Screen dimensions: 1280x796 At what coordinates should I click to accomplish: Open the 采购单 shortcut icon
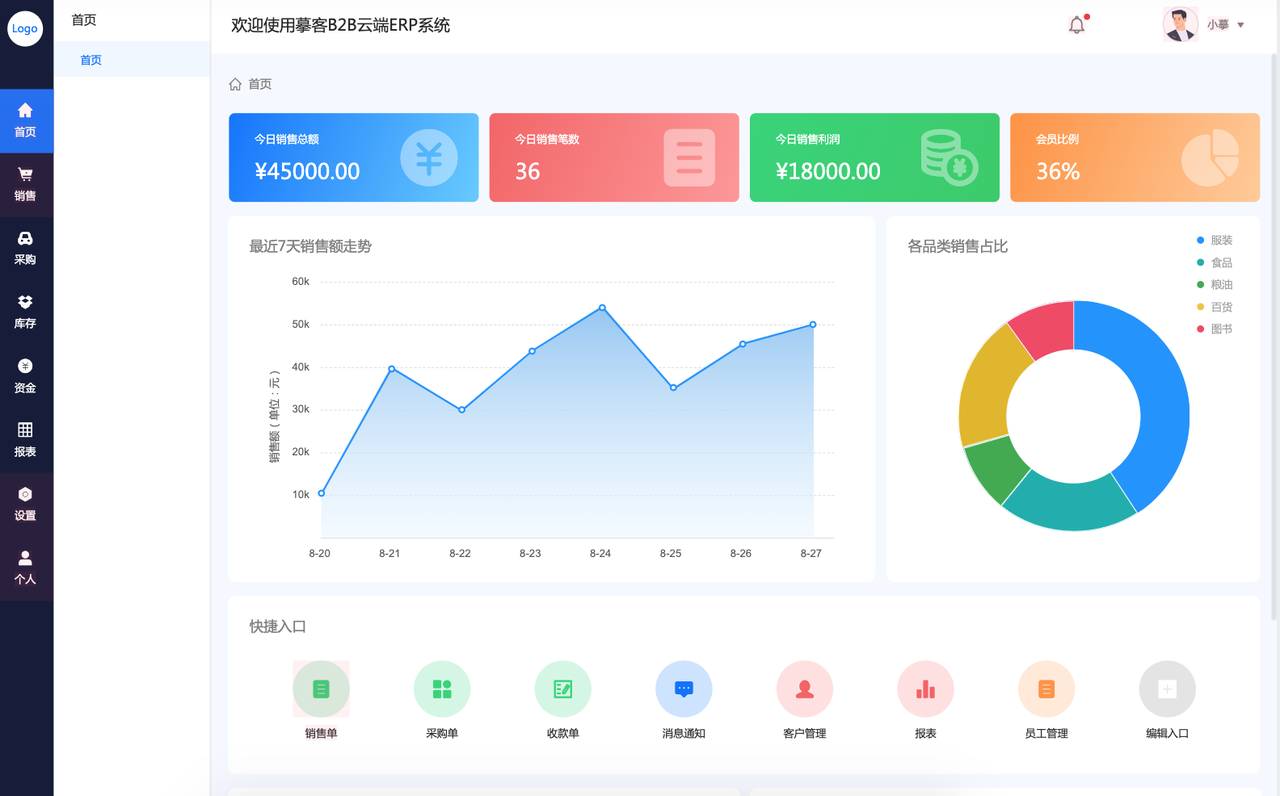[442, 689]
